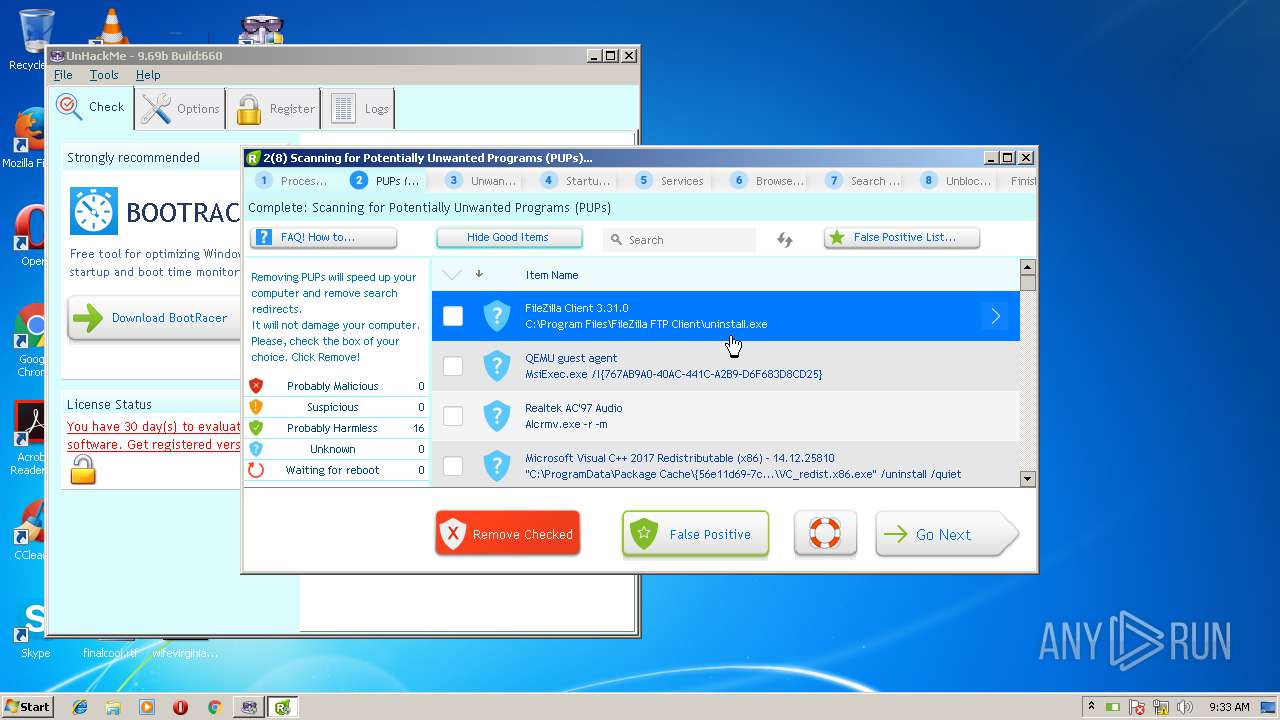This screenshot has width=1280, height=720.
Task: Open the Options tab in UnHackMe
Action: click(x=180, y=109)
